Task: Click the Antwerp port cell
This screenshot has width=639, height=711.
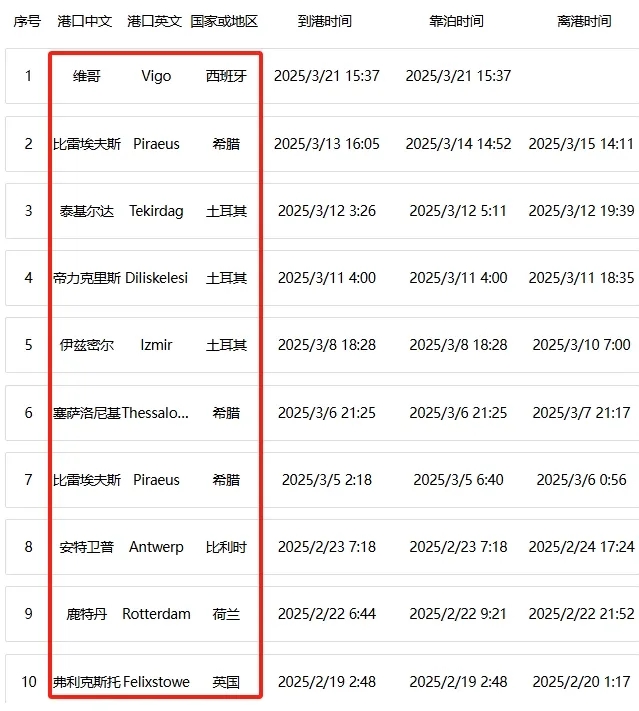Action: click(156, 547)
